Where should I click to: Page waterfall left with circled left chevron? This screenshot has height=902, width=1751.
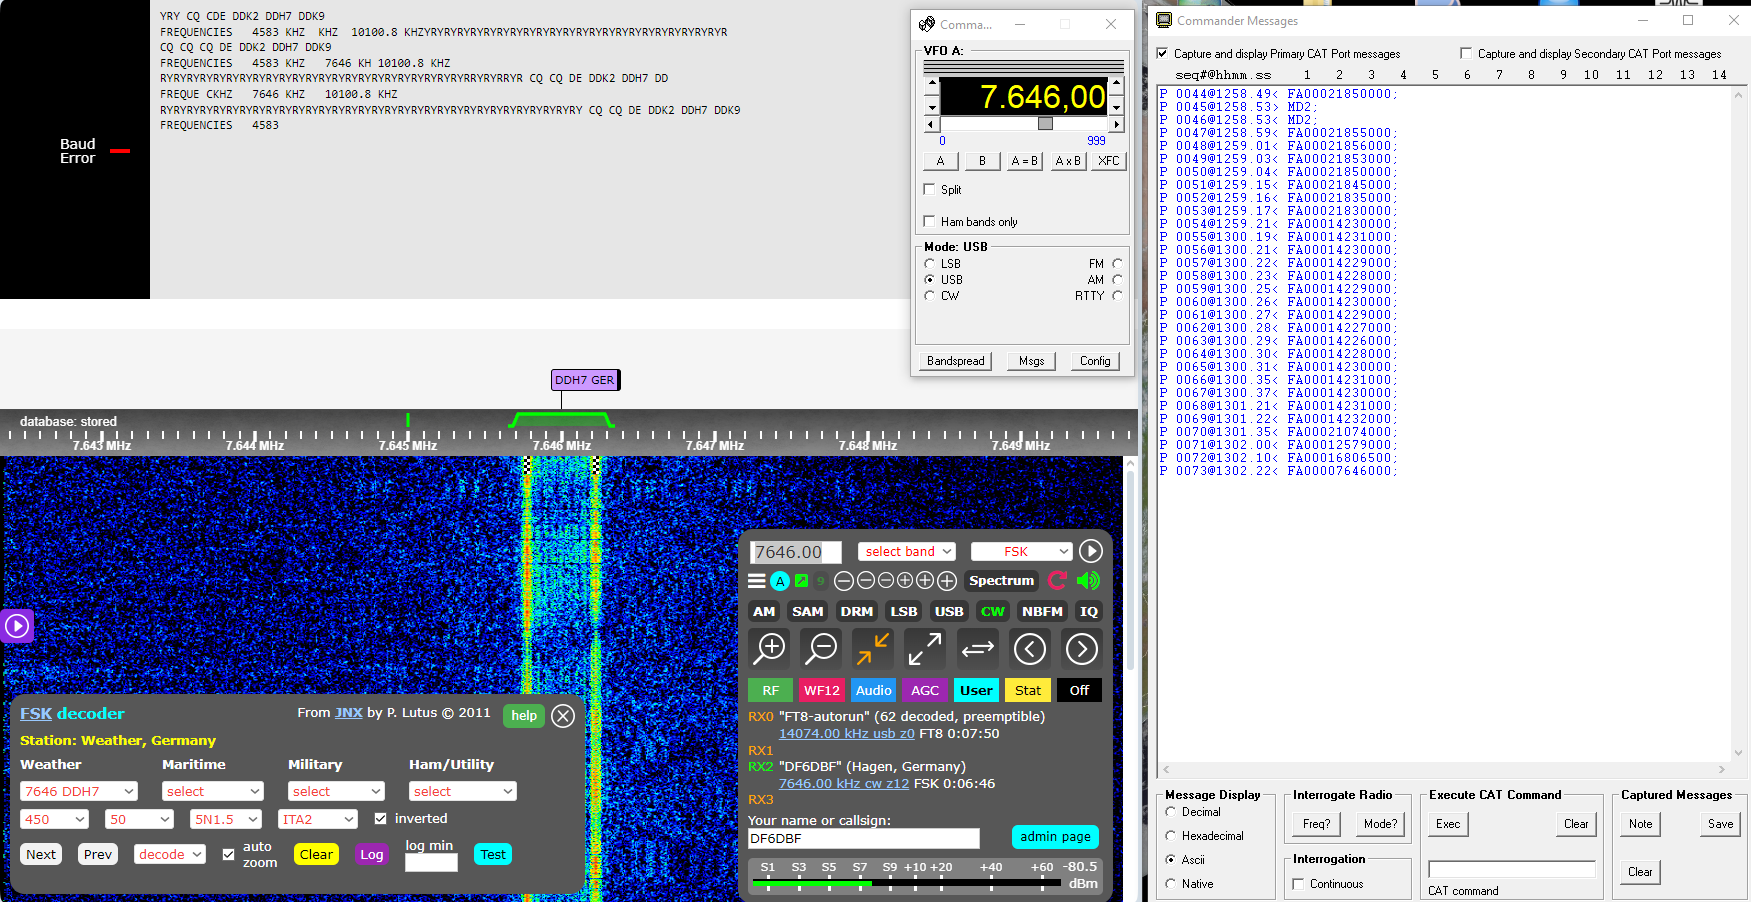point(1030,649)
